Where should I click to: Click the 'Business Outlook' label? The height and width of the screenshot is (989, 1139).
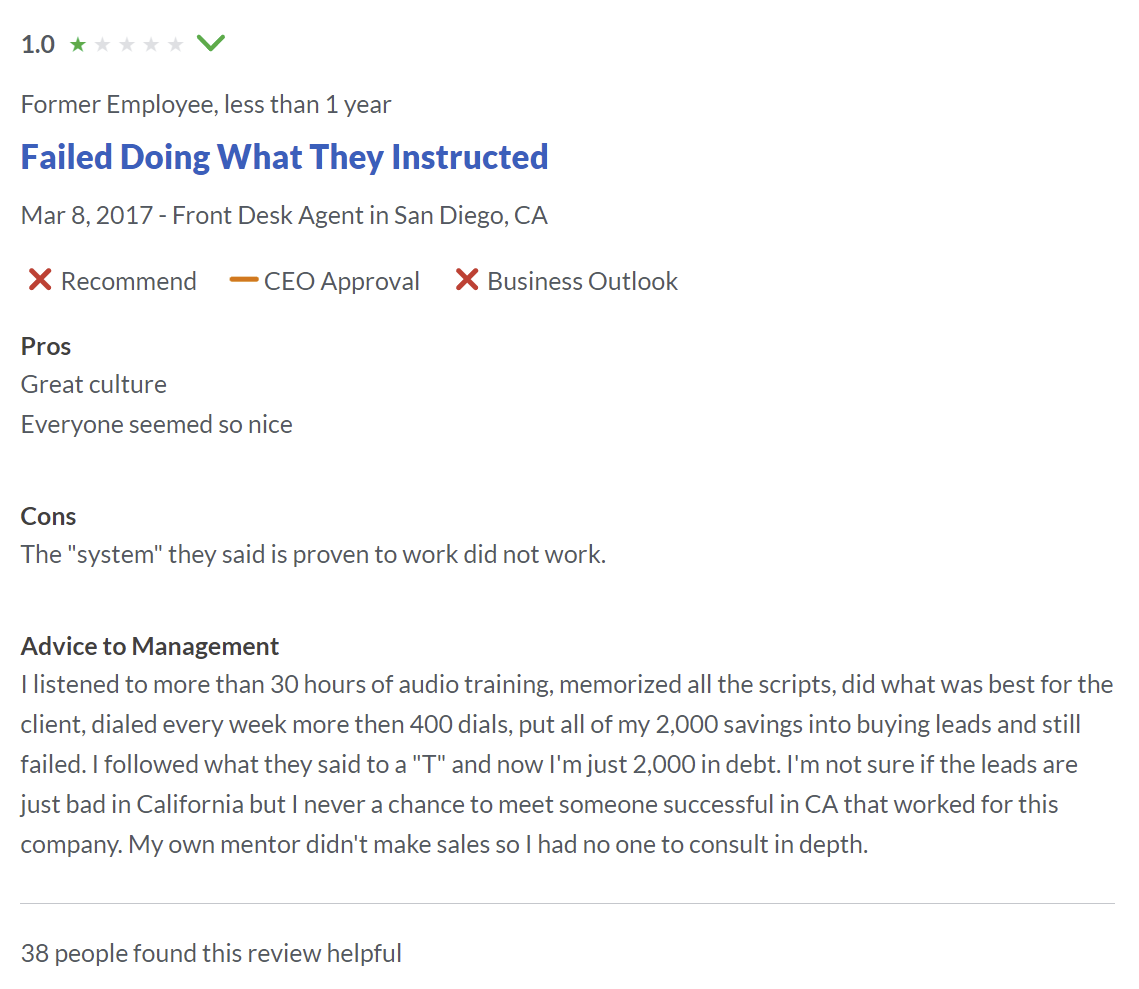[x=583, y=281]
